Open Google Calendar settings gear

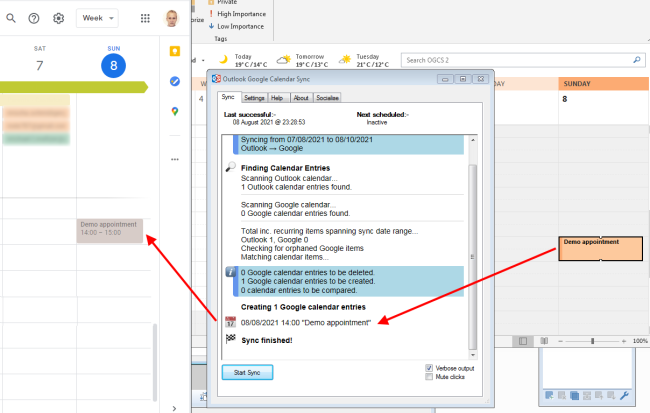pos(59,18)
